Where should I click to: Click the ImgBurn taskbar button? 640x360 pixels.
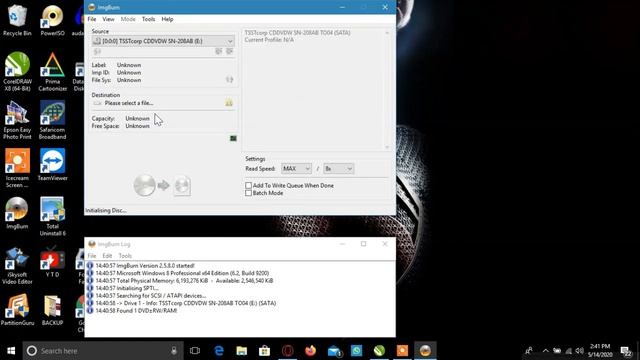coord(425,351)
